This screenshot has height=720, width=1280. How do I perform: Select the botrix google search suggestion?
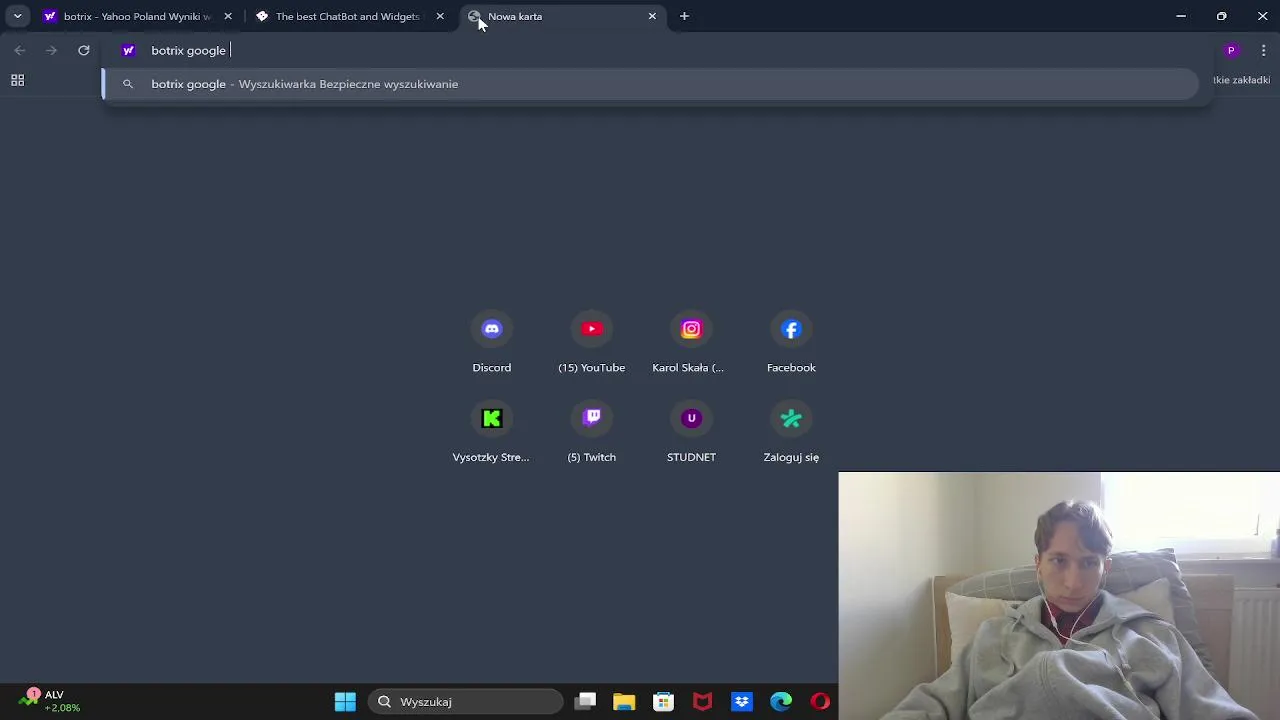coord(650,84)
